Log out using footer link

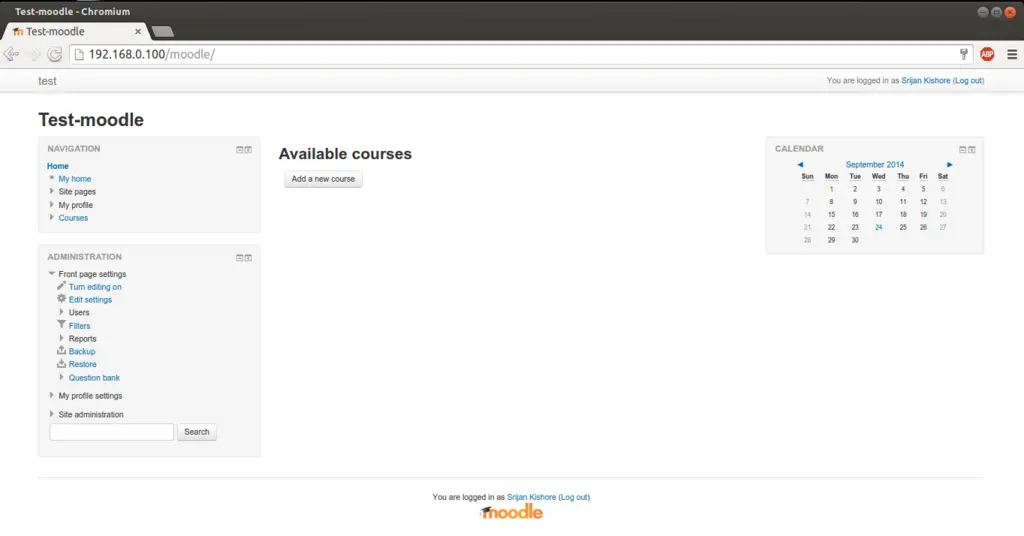574,497
